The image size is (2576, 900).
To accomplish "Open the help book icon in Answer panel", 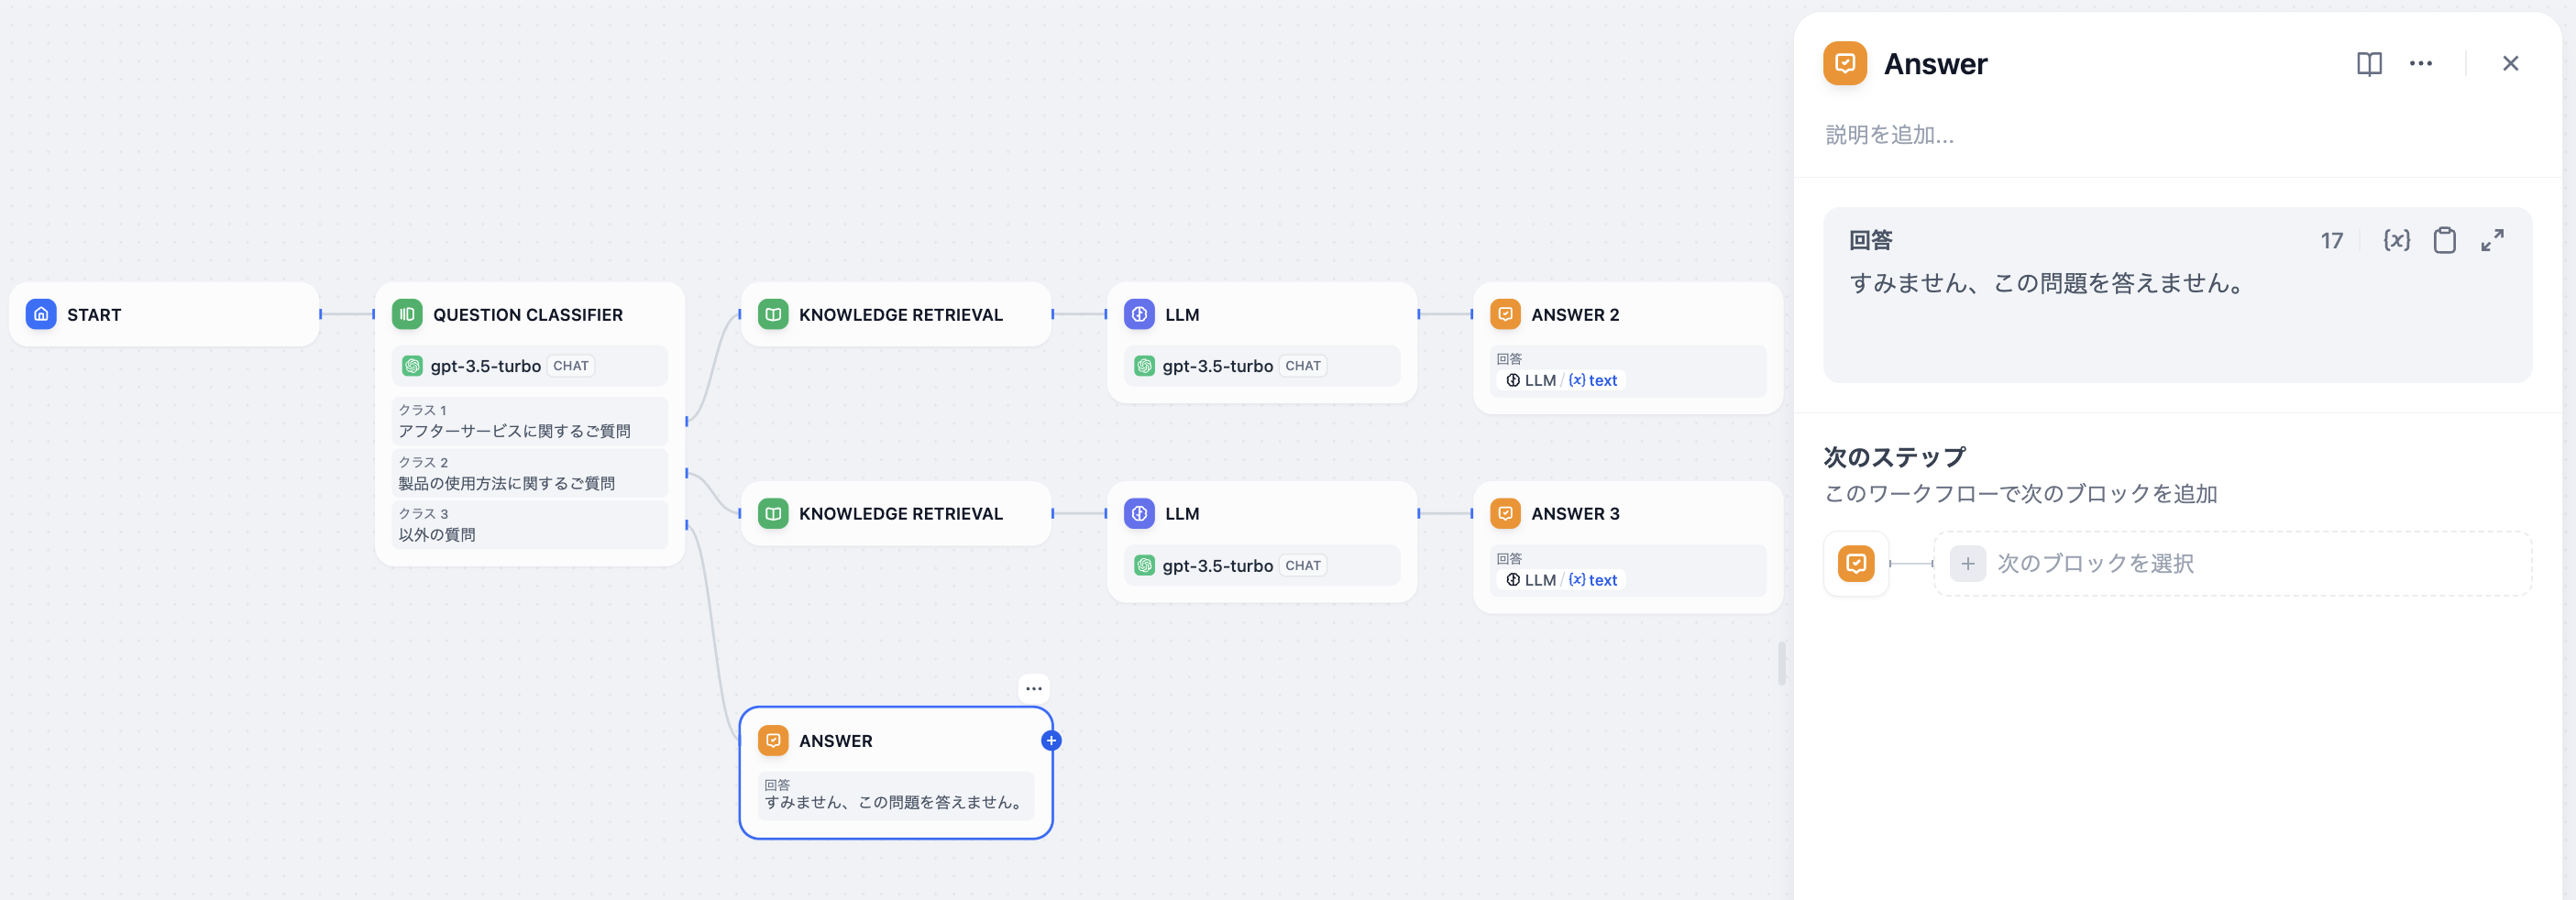I will click(x=2368, y=64).
